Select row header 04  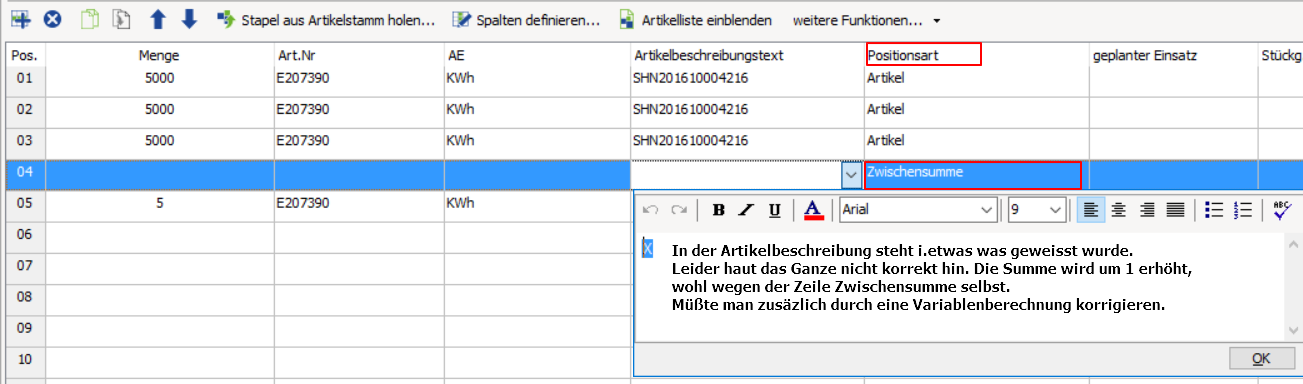pos(25,174)
